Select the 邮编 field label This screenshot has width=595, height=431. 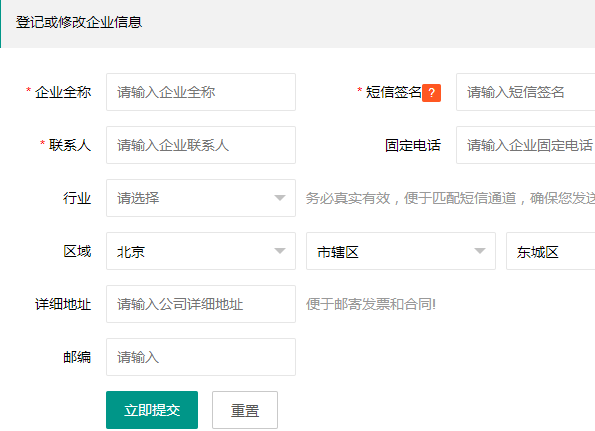coord(77,357)
